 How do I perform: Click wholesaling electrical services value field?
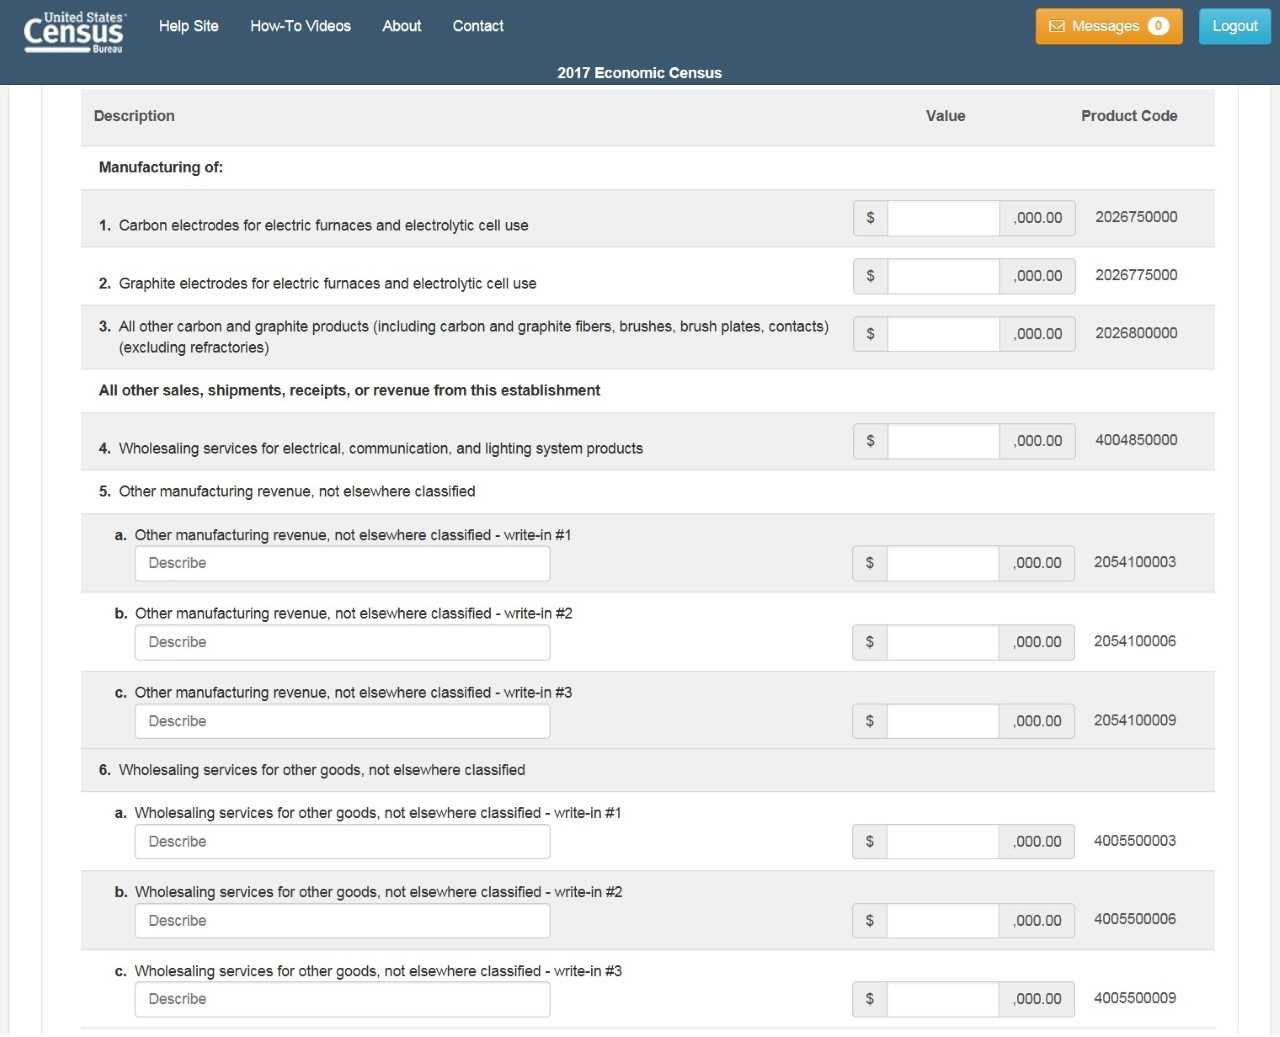coord(942,441)
